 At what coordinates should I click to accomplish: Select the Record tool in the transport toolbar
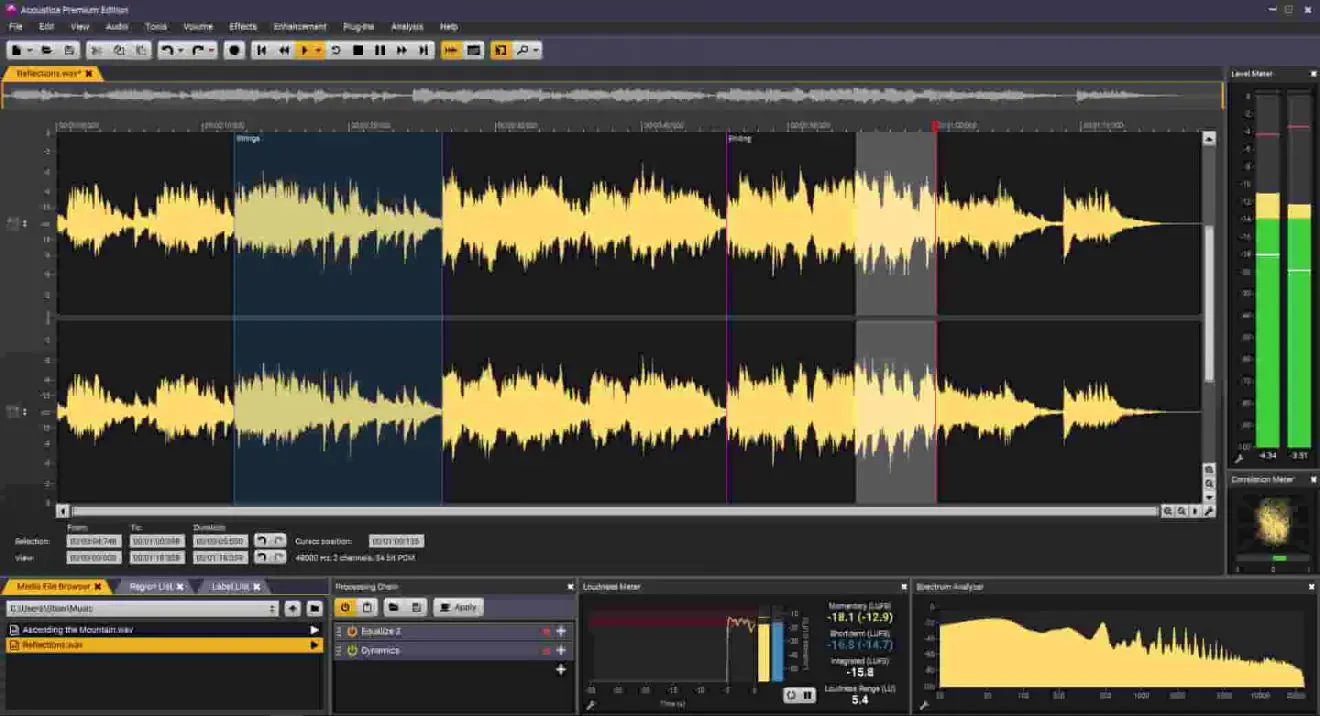pos(235,49)
